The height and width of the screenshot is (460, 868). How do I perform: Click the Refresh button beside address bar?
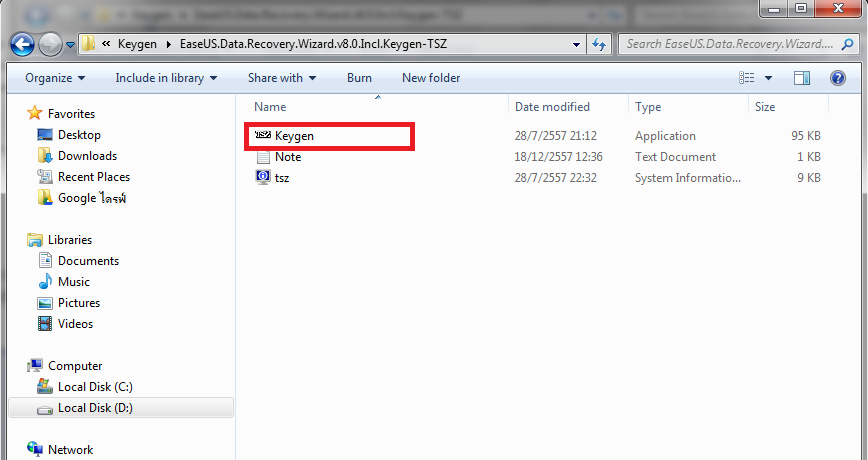tap(598, 44)
